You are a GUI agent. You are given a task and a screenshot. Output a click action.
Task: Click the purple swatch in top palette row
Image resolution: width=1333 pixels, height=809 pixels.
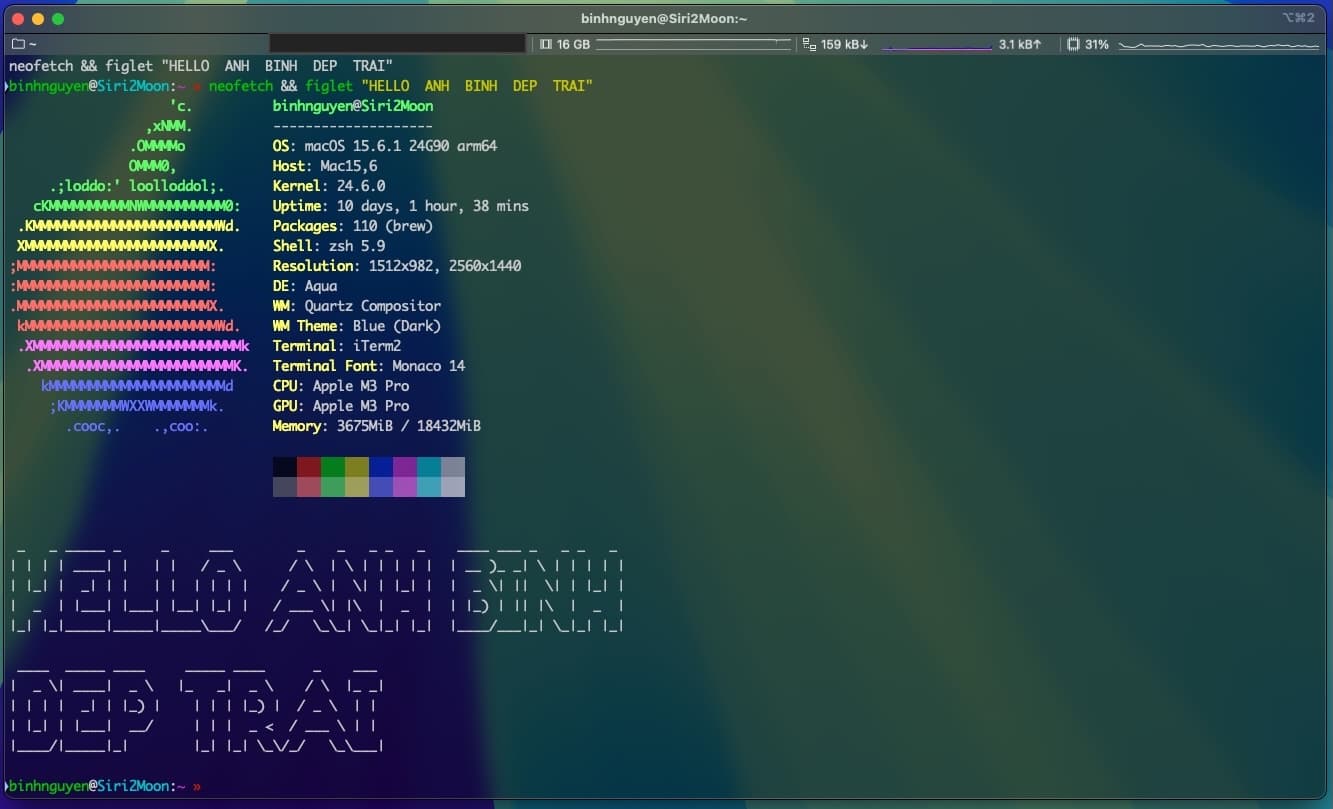[x=405, y=467]
